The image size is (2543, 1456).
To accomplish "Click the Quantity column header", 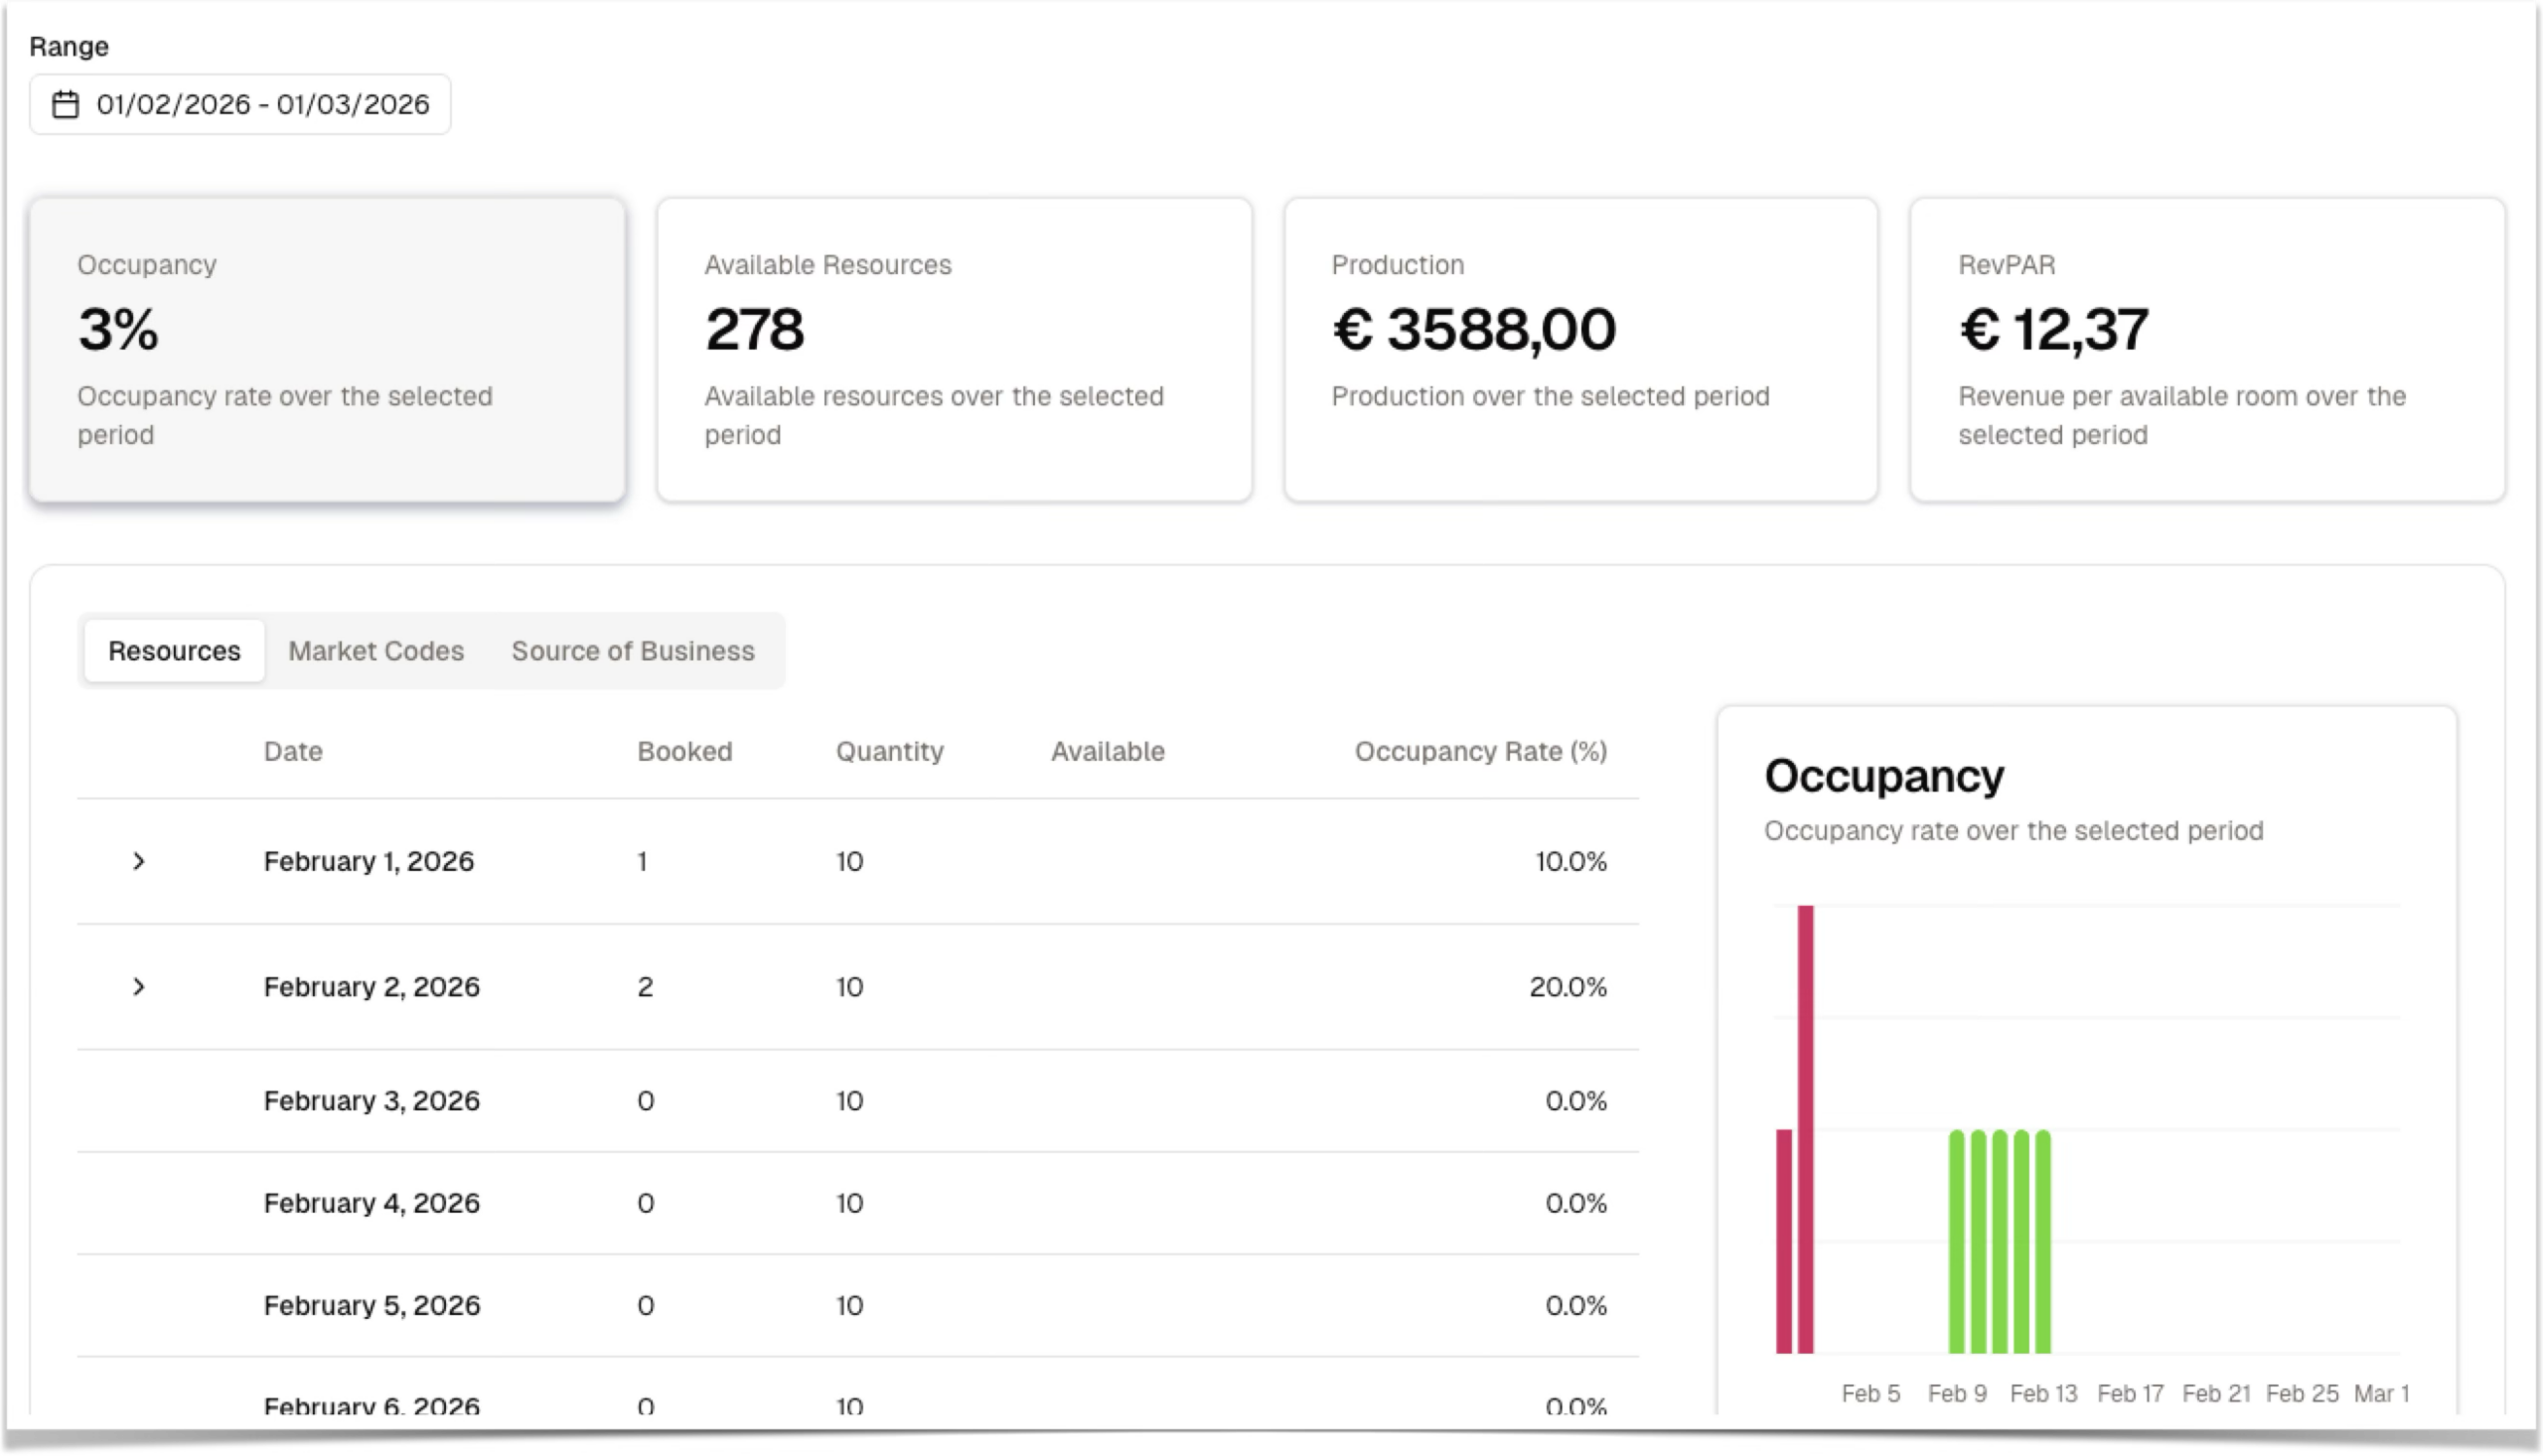I will 889,751.
